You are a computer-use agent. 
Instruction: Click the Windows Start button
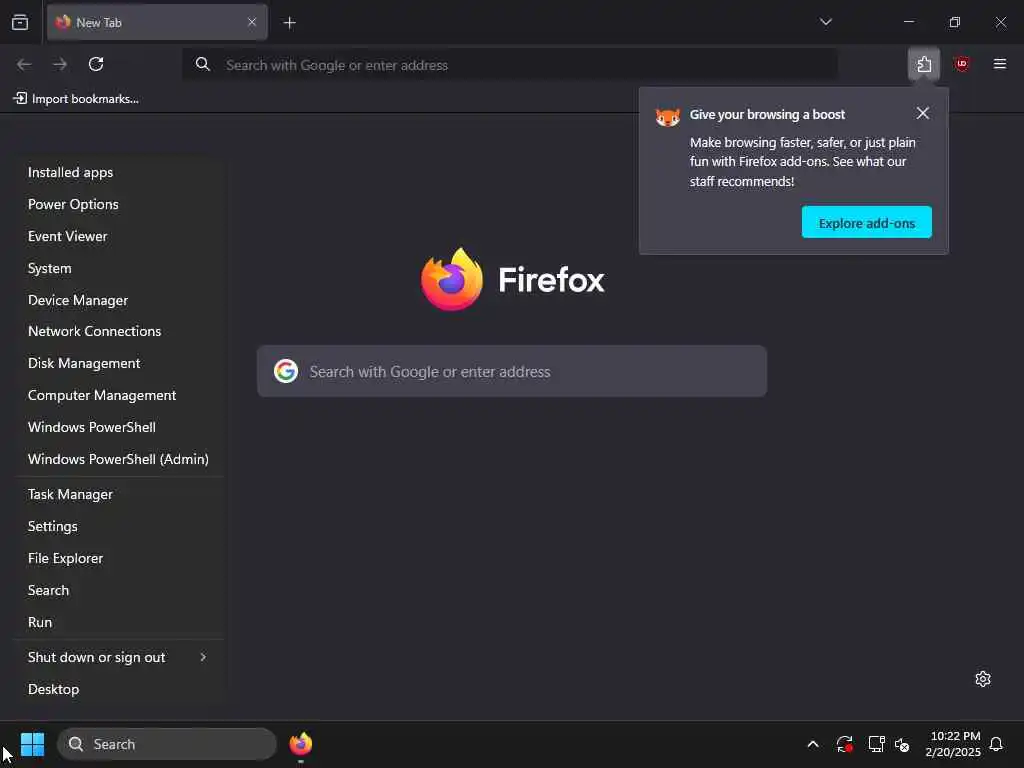pyautogui.click(x=32, y=744)
